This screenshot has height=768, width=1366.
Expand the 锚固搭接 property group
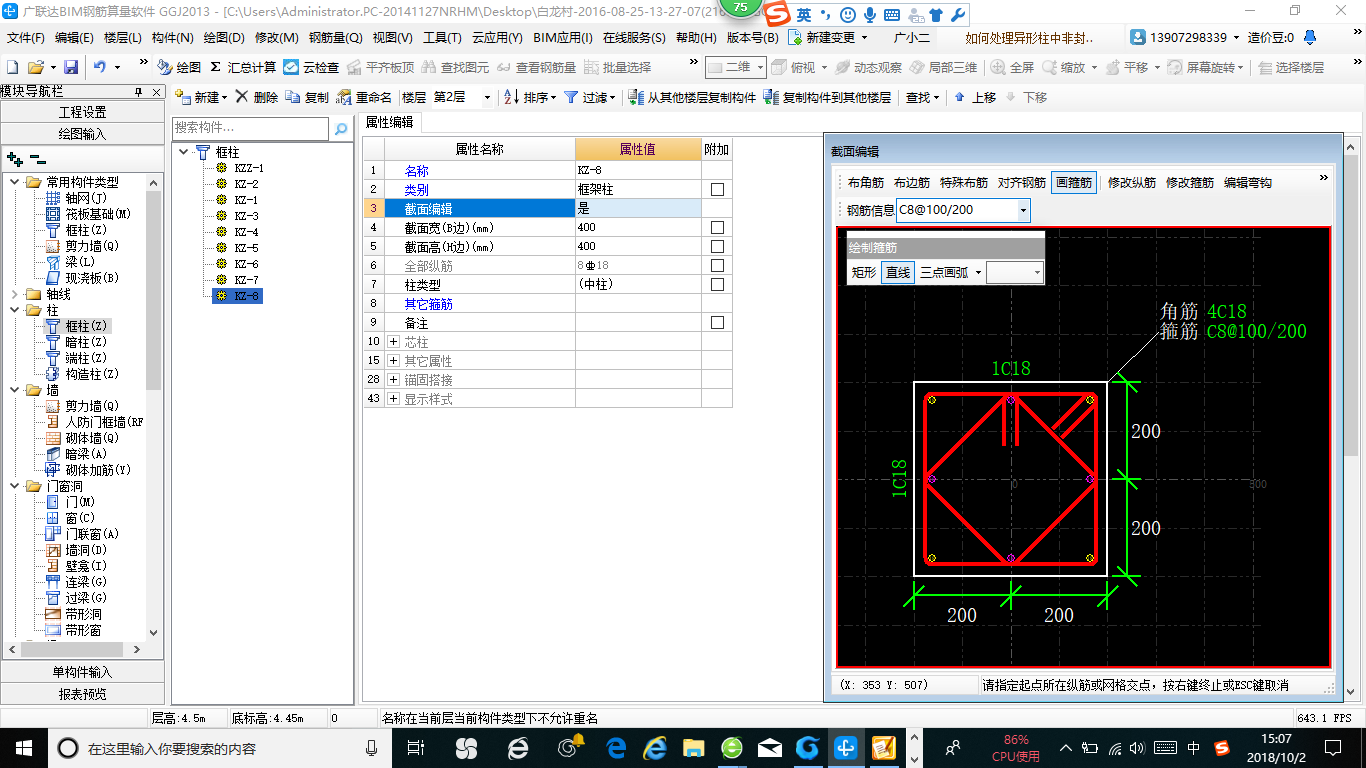tap(392, 380)
